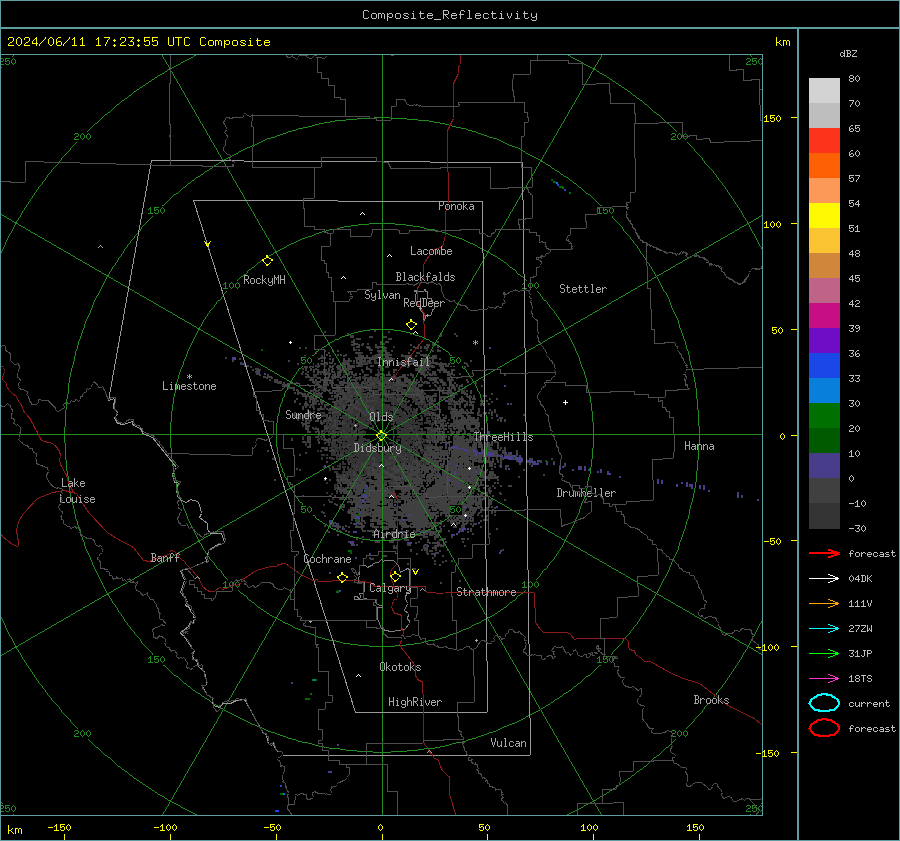Image resolution: width=900 pixels, height=841 pixels.
Task: Click the RedDeer city label
Action: [x=424, y=303]
